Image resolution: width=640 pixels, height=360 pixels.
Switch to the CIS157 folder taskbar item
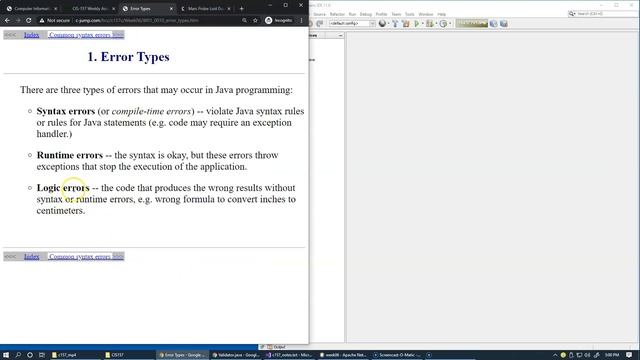coord(129,355)
